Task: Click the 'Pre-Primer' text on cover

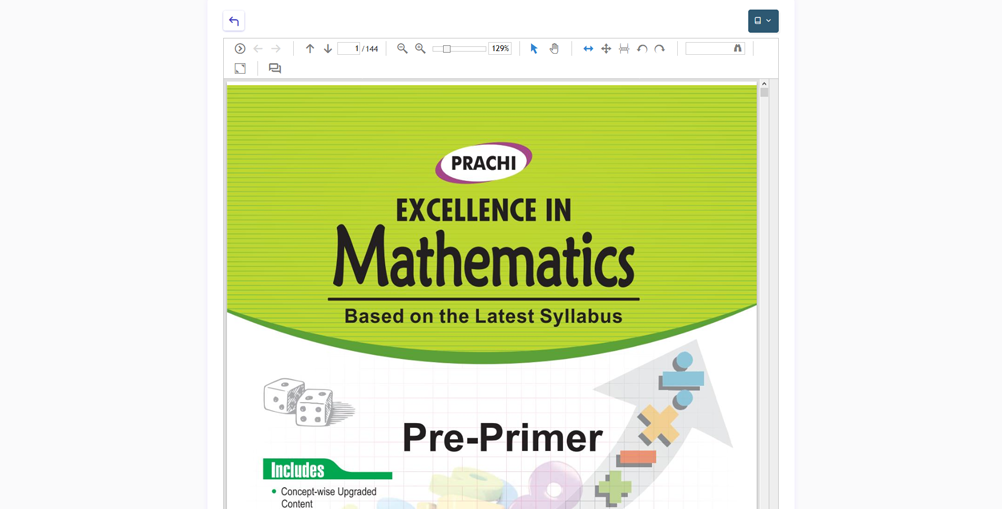Action: point(503,437)
